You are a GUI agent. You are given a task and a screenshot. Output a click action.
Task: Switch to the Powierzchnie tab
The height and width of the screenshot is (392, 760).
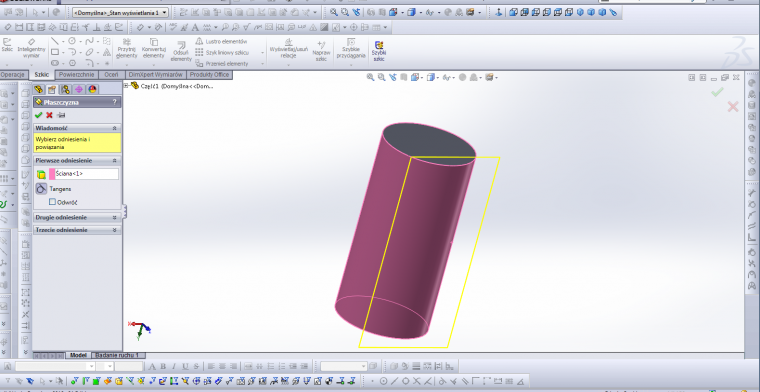tap(76, 75)
